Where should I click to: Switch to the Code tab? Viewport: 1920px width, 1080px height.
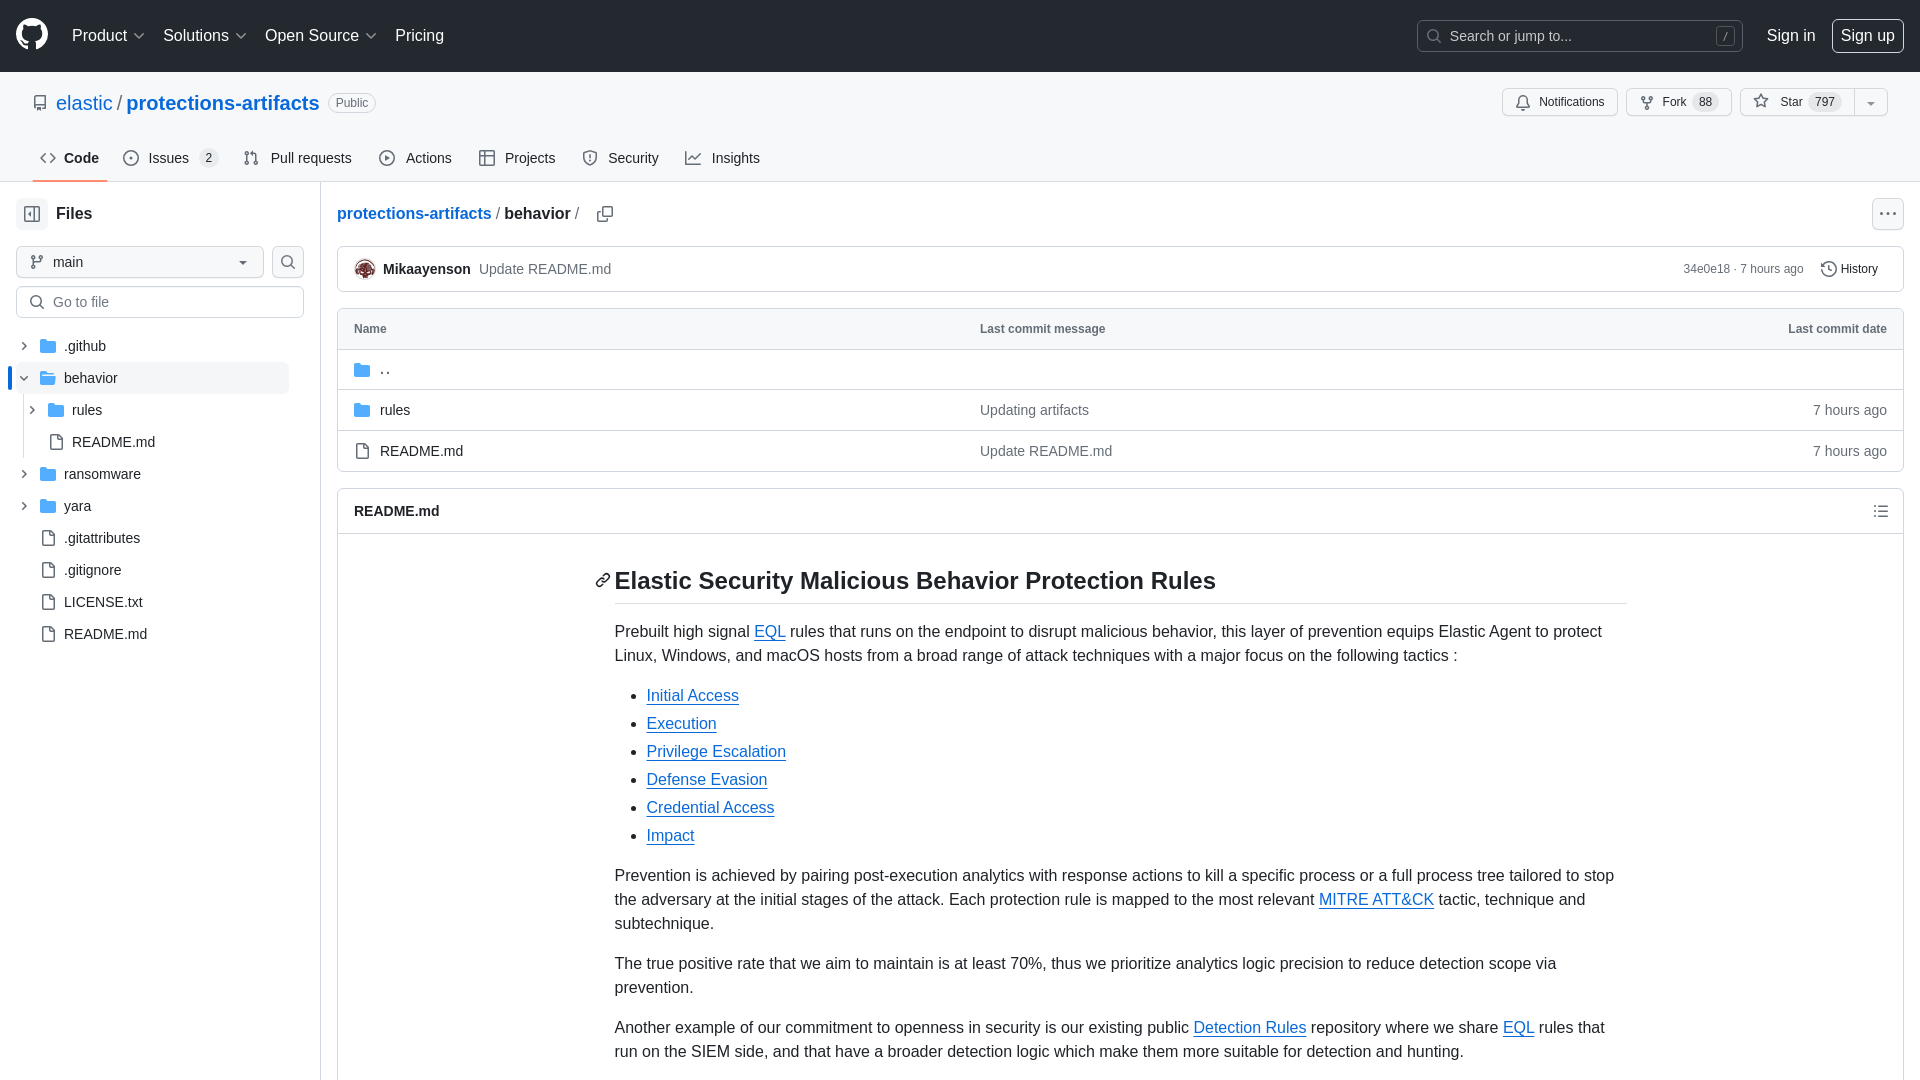tap(69, 158)
